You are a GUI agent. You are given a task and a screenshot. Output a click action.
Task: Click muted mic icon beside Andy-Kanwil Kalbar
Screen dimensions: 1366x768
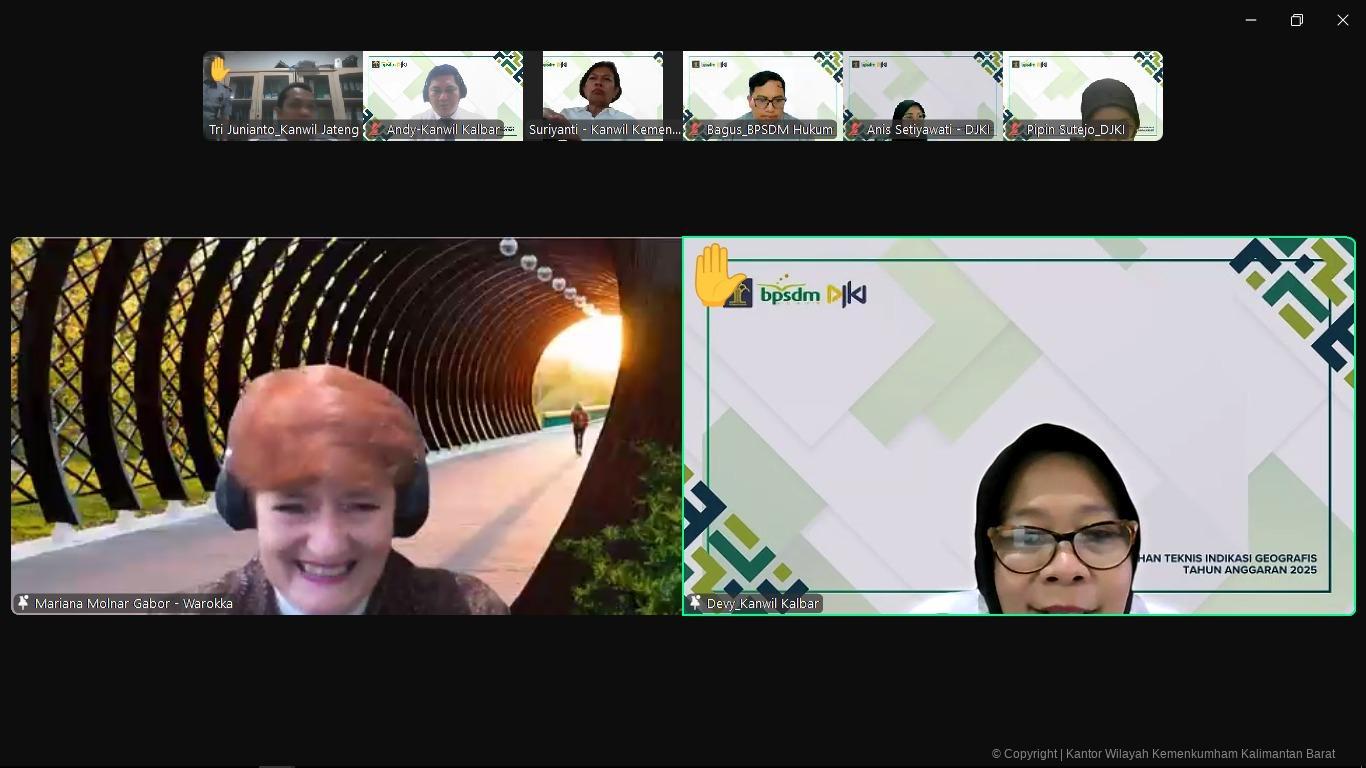click(x=376, y=130)
